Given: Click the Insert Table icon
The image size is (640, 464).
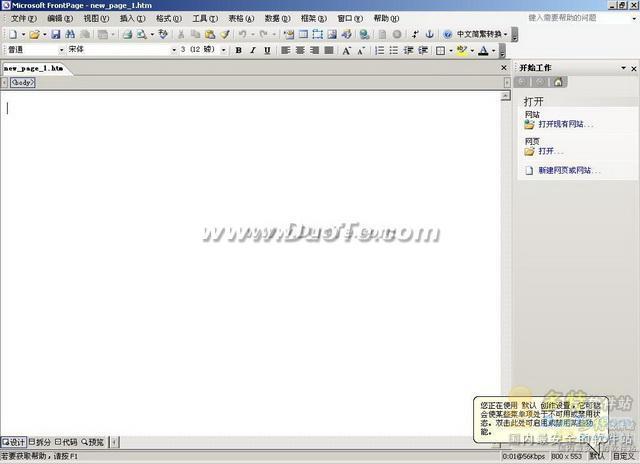Looking at the screenshot, I should click(303, 34).
